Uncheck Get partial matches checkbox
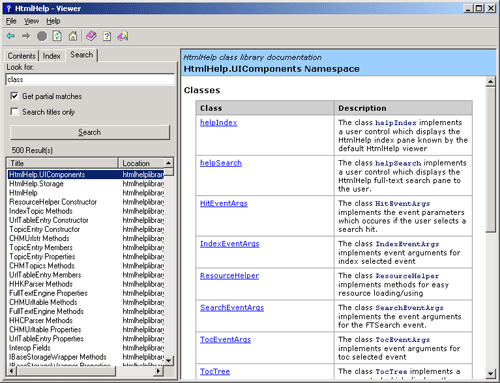The width and height of the screenshot is (500, 383). click(14, 96)
